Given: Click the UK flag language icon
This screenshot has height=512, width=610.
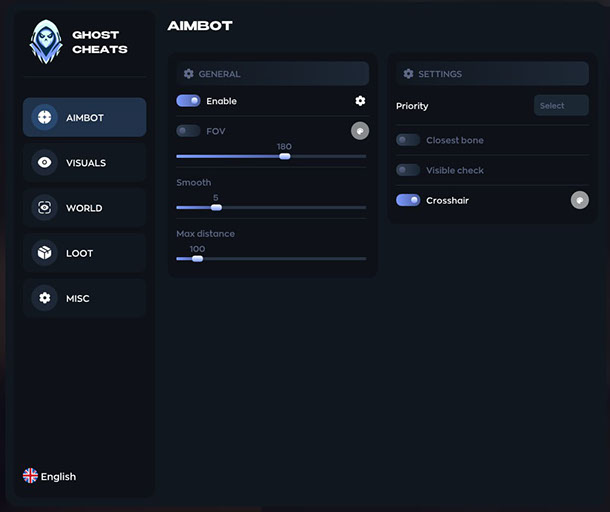Looking at the screenshot, I should click(30, 476).
